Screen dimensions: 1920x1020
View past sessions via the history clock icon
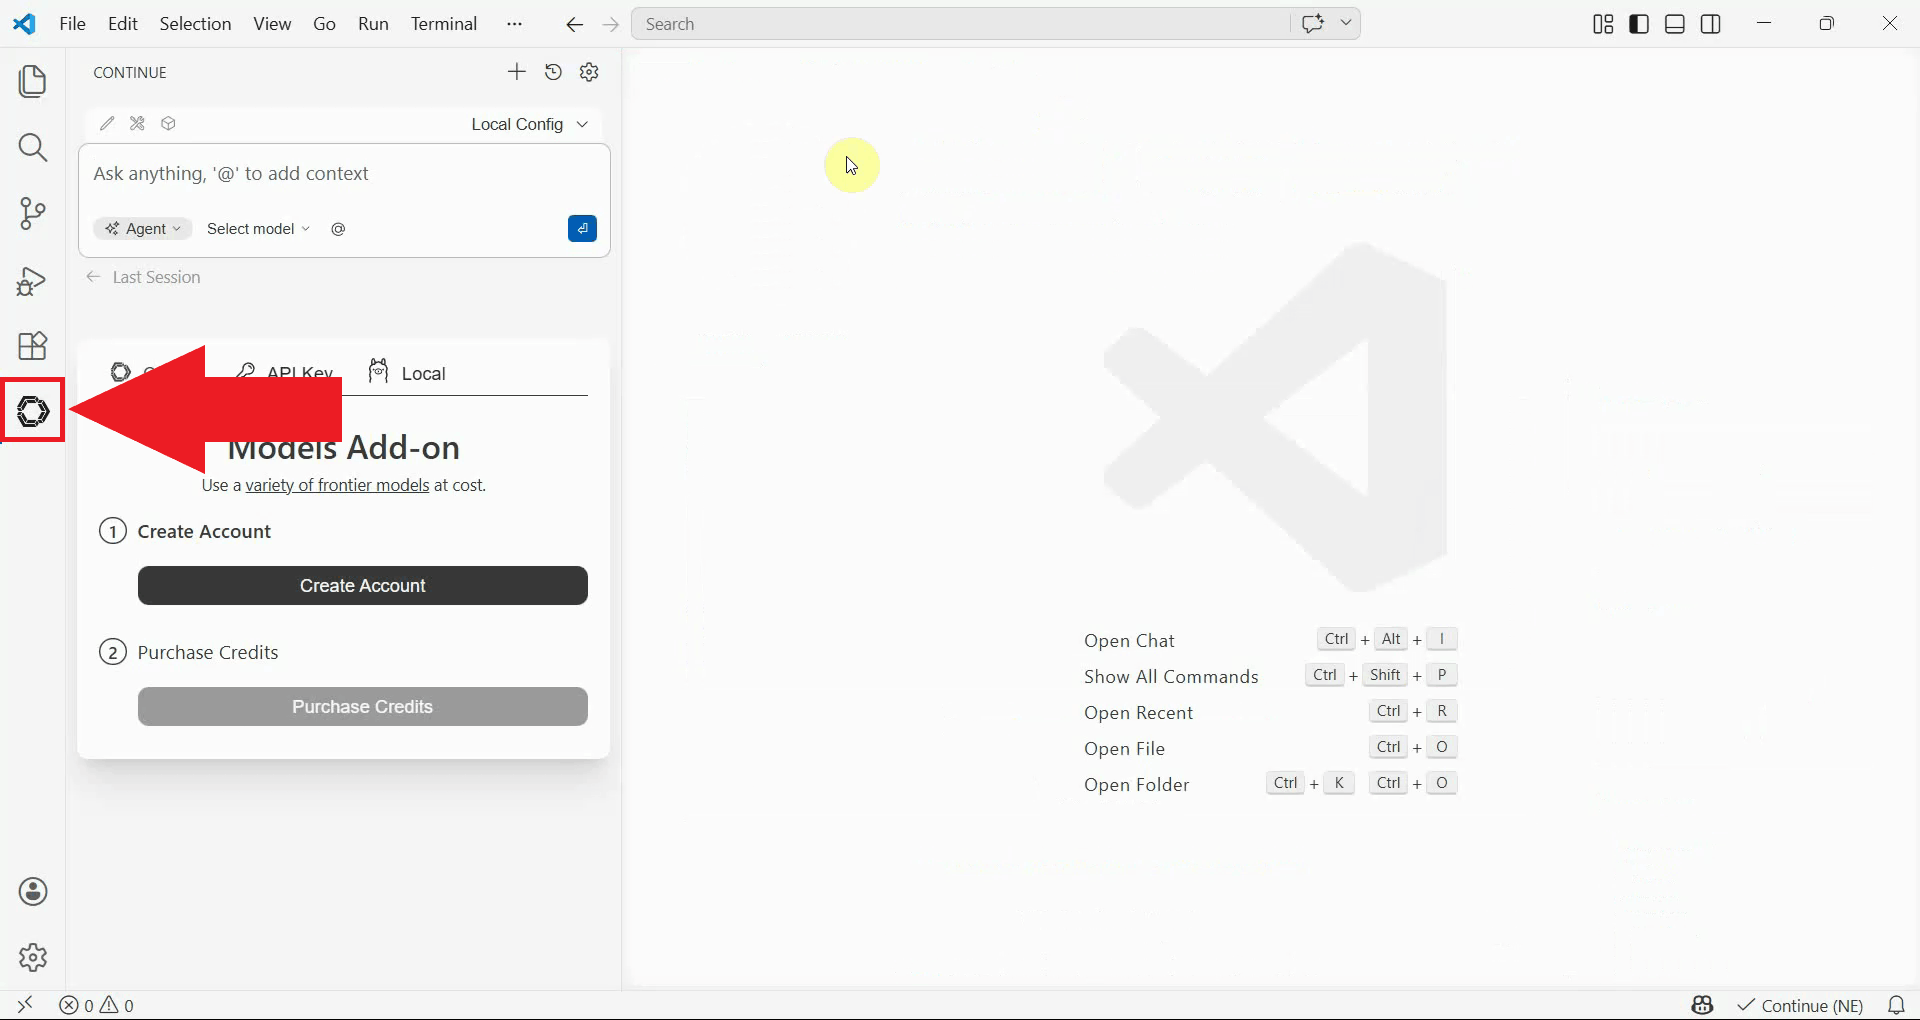coord(553,71)
